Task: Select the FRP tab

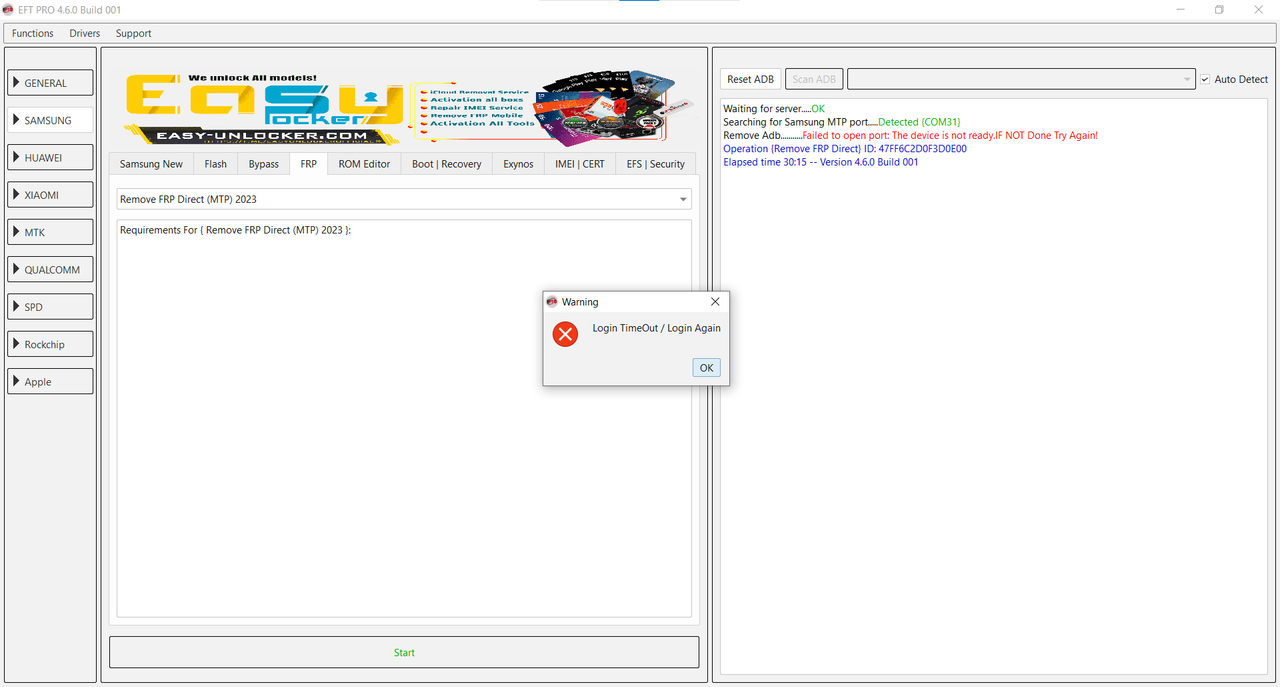Action: (x=308, y=163)
